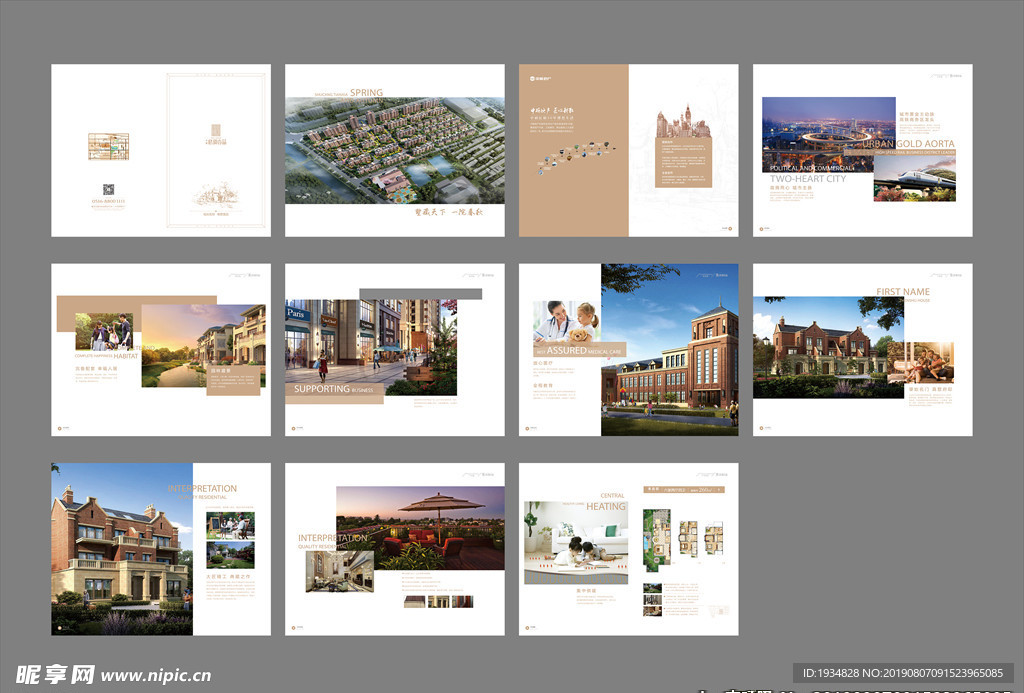Click the building sketch on the front cover
Screen dimensions: 1024x693
point(217,194)
